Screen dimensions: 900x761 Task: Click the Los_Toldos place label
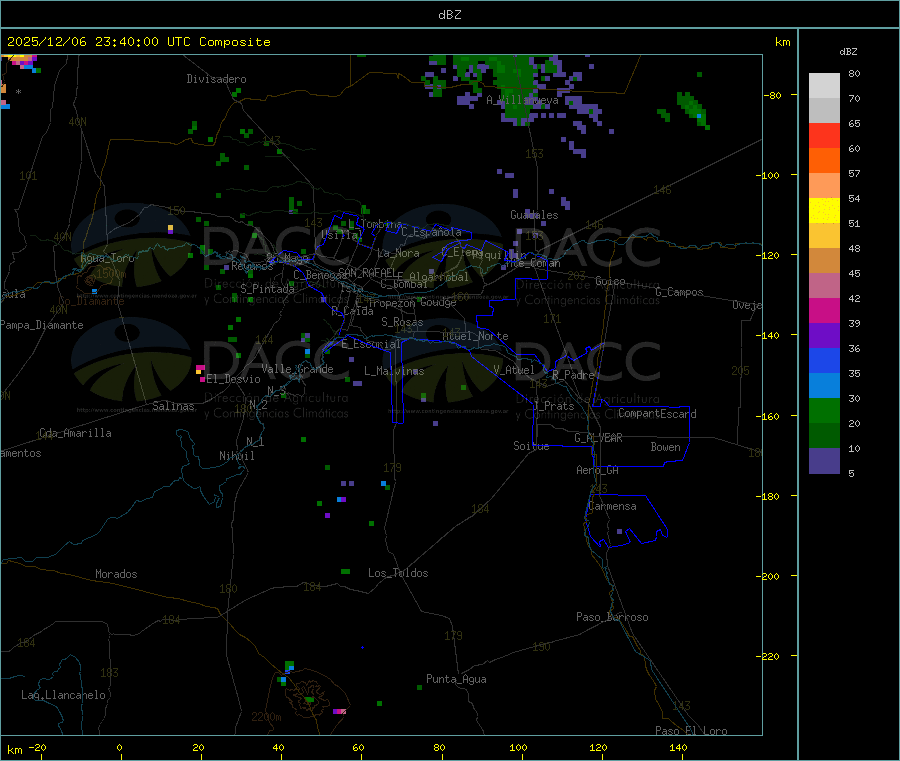(x=398, y=573)
